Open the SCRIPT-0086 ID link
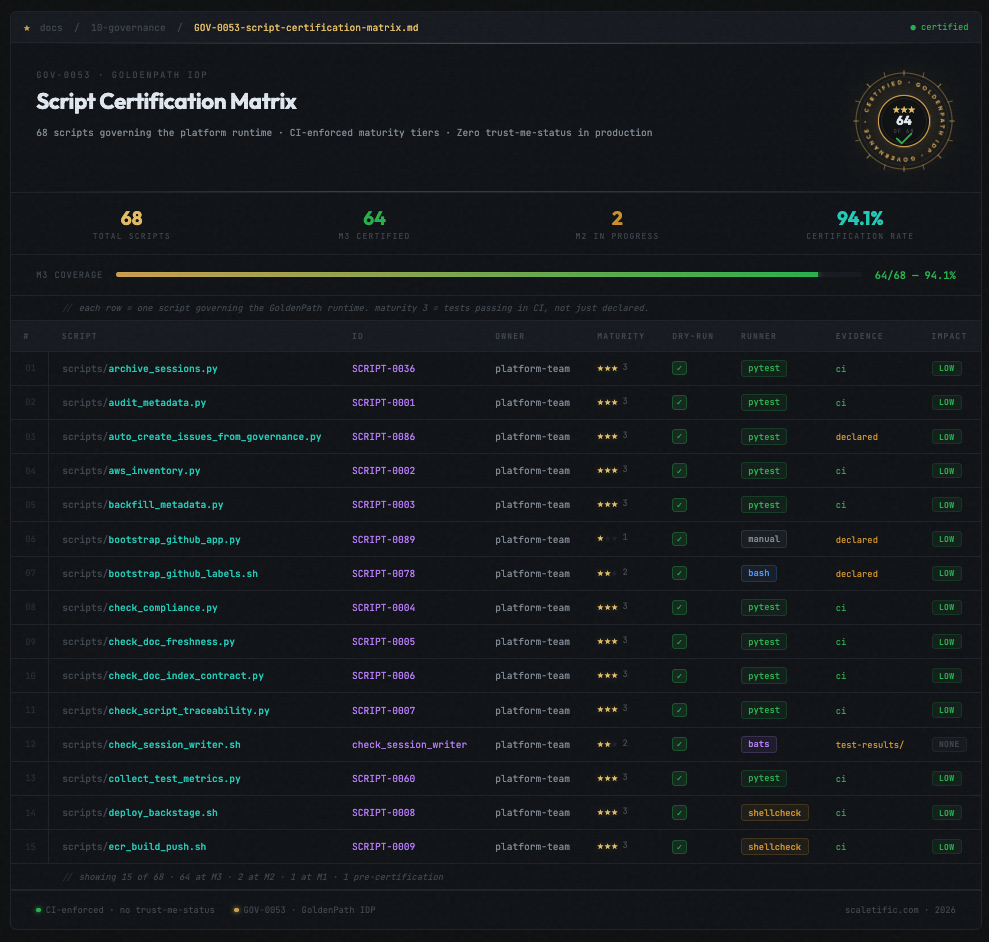The height and width of the screenshot is (942, 989). pos(383,437)
